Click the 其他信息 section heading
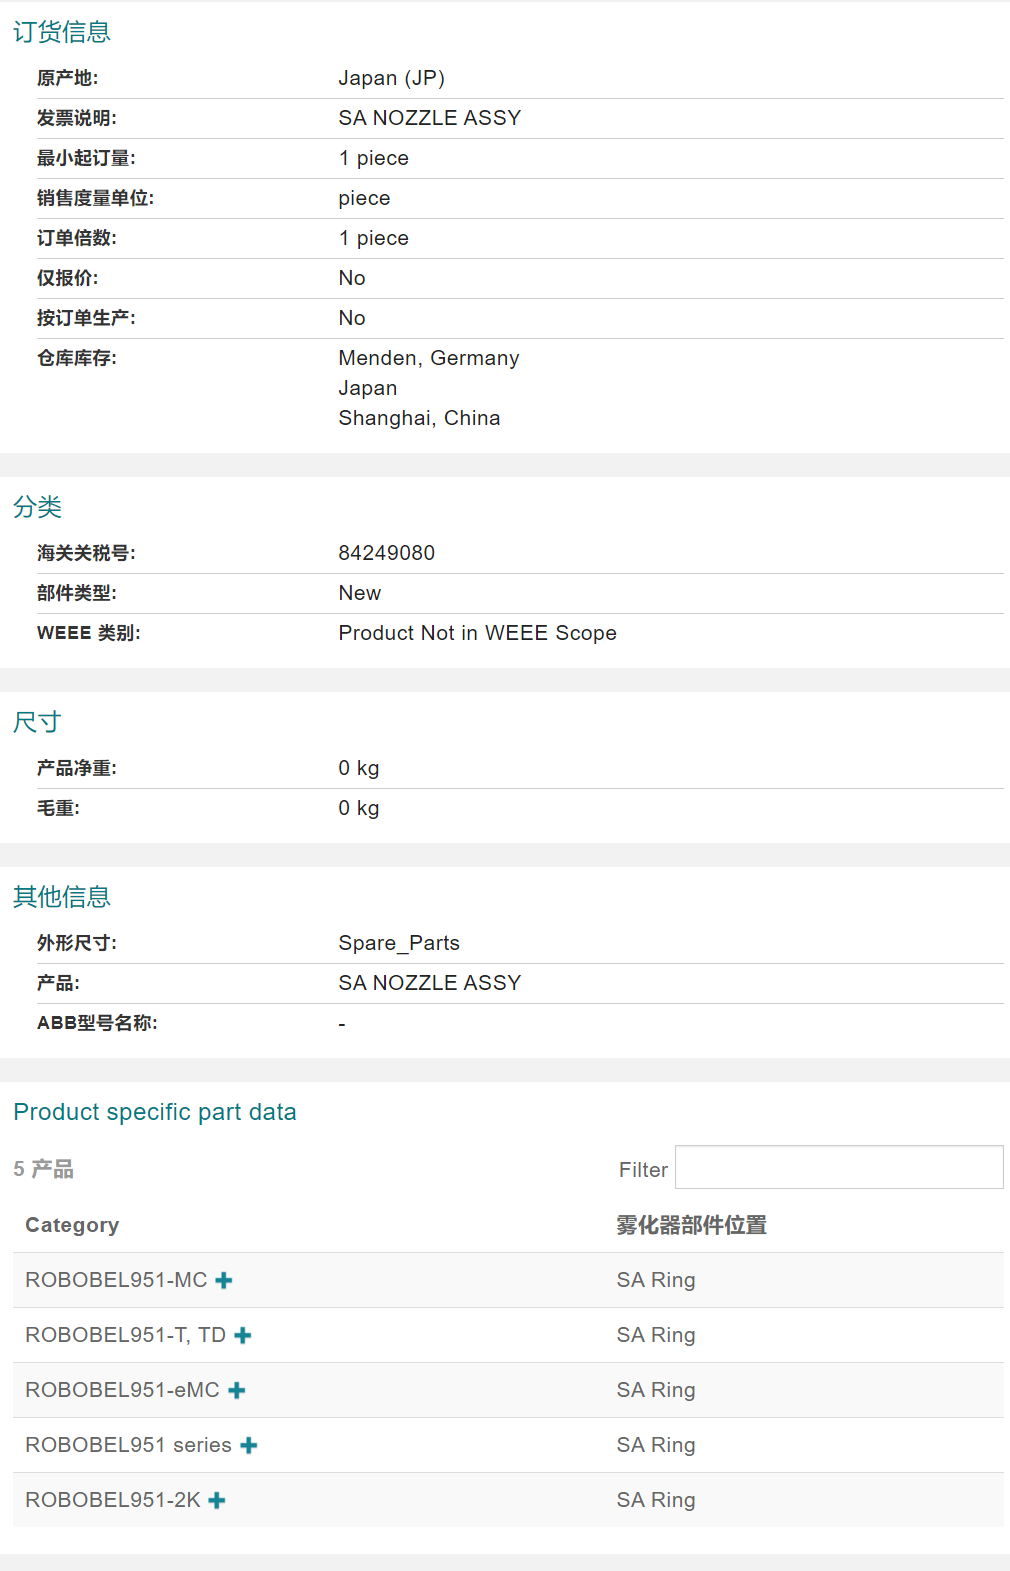The width and height of the screenshot is (1010, 1571). coord(62,897)
